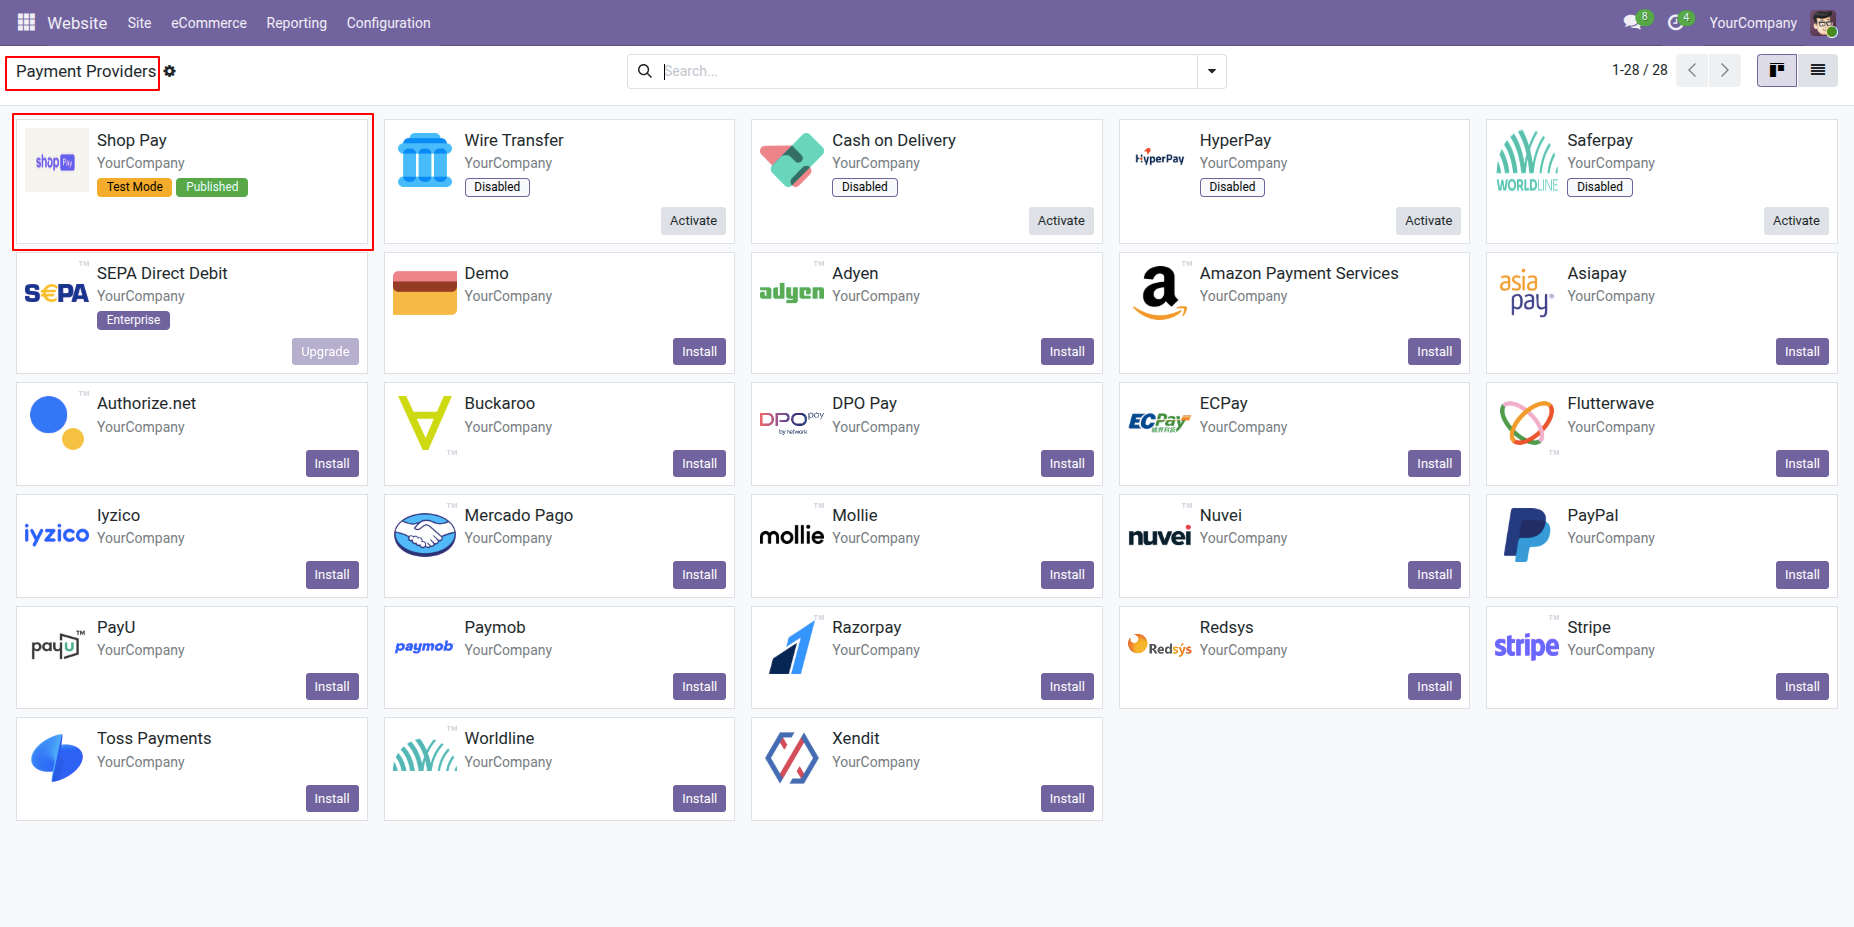Screen dimensions: 1854x927
Task: Click the Mercado Pago handshake logo
Action: (425, 535)
